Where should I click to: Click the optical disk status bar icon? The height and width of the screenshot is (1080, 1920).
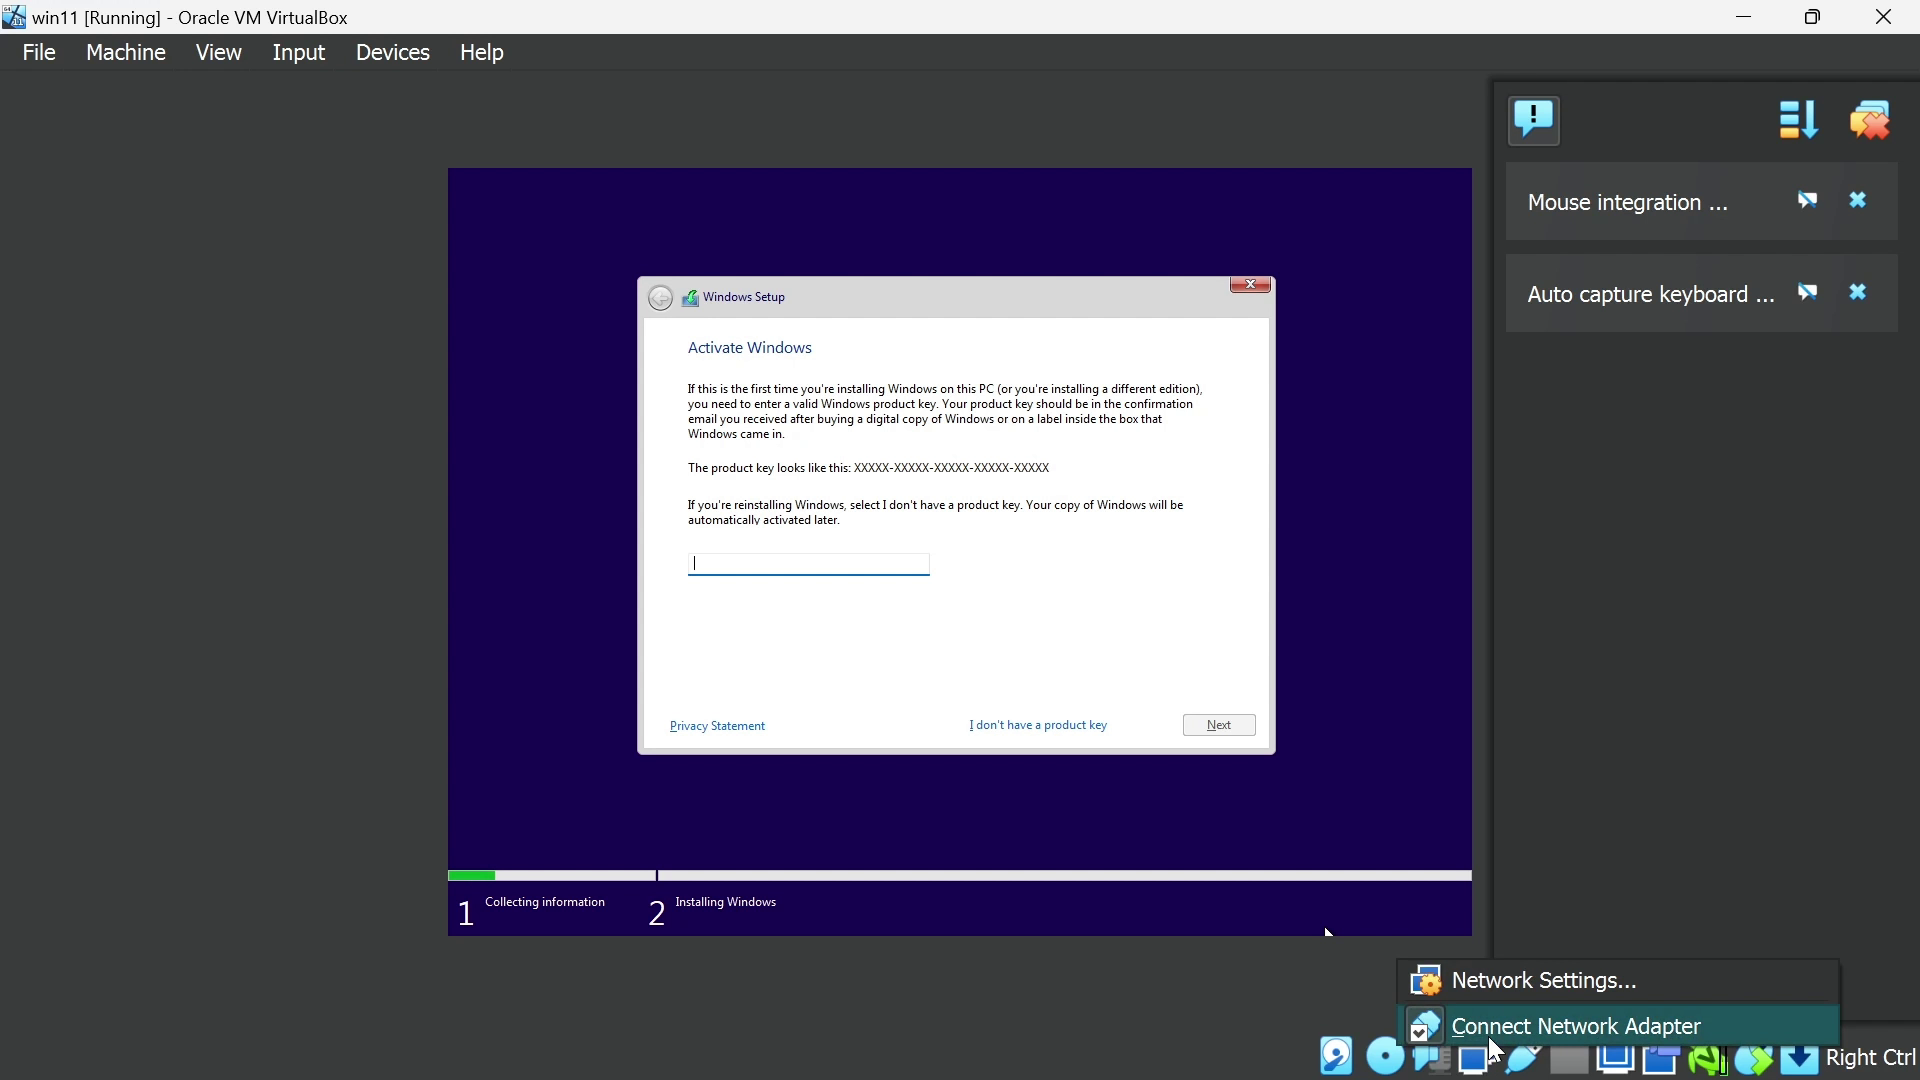[1385, 1057]
